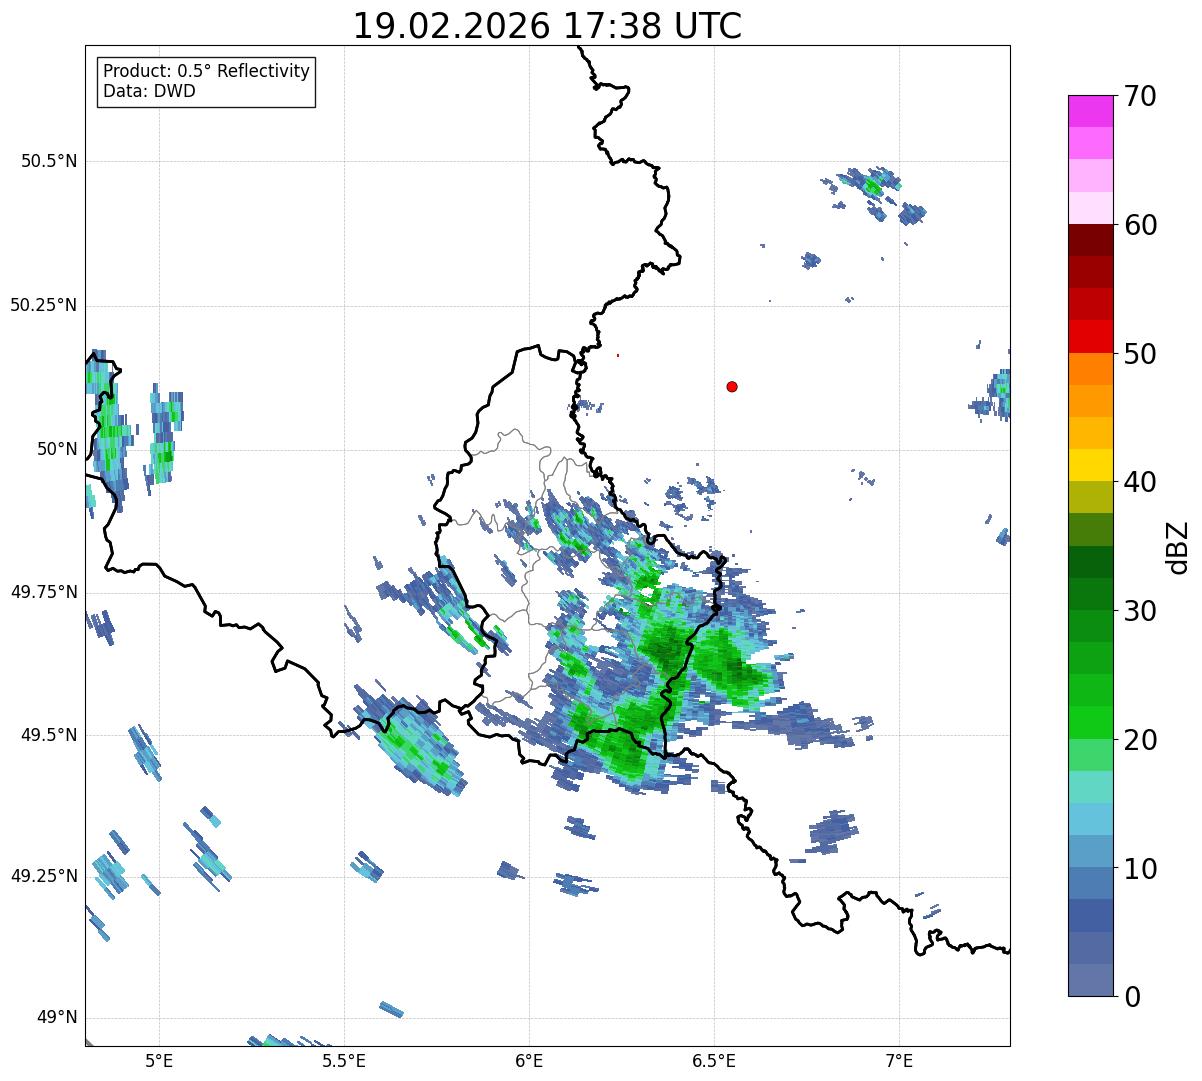Click the 'dBZ' colorbar axis label
This screenshot has height=1081, width=1202.
(1178, 546)
